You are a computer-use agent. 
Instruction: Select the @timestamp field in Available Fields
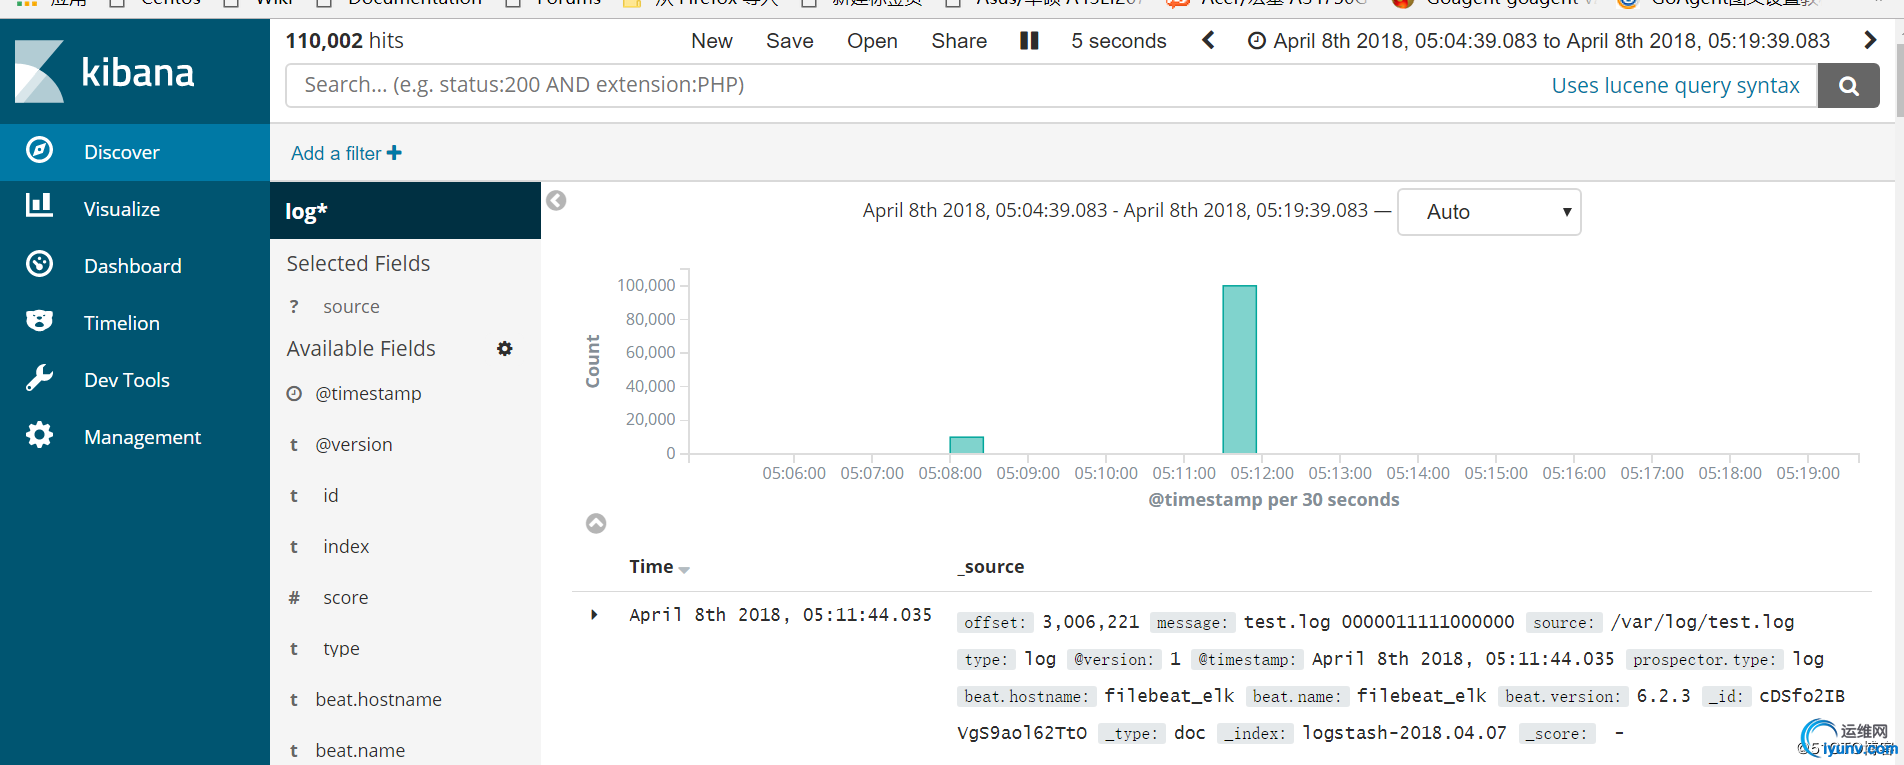pos(368,394)
